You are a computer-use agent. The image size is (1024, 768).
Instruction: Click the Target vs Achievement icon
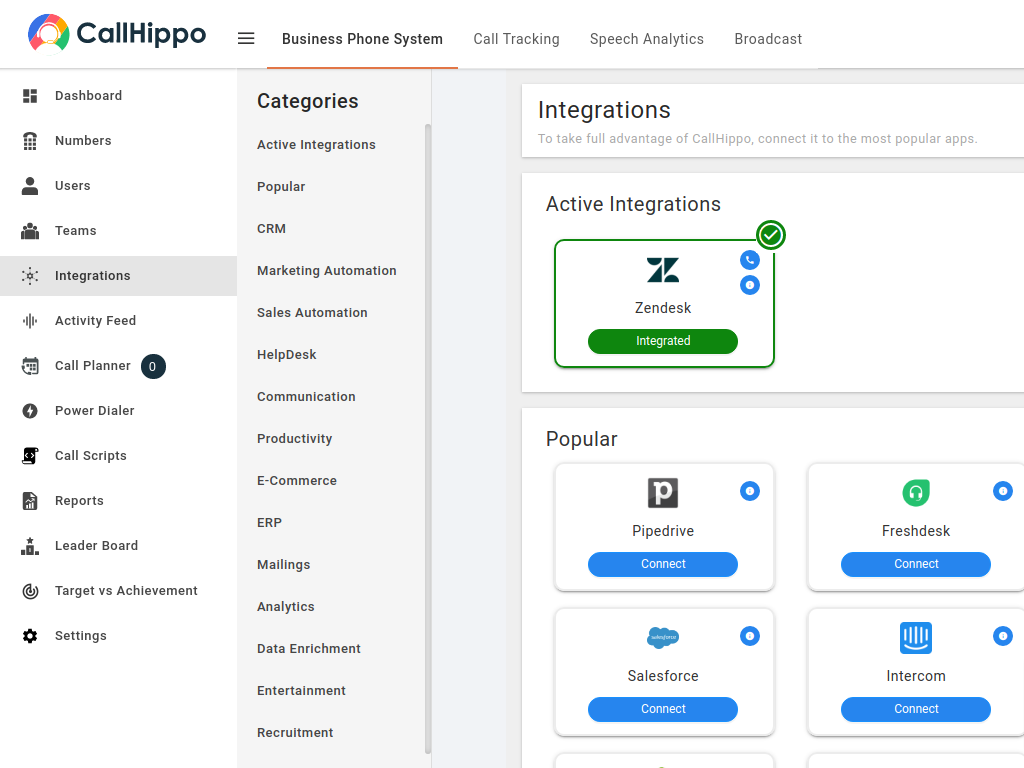30,591
